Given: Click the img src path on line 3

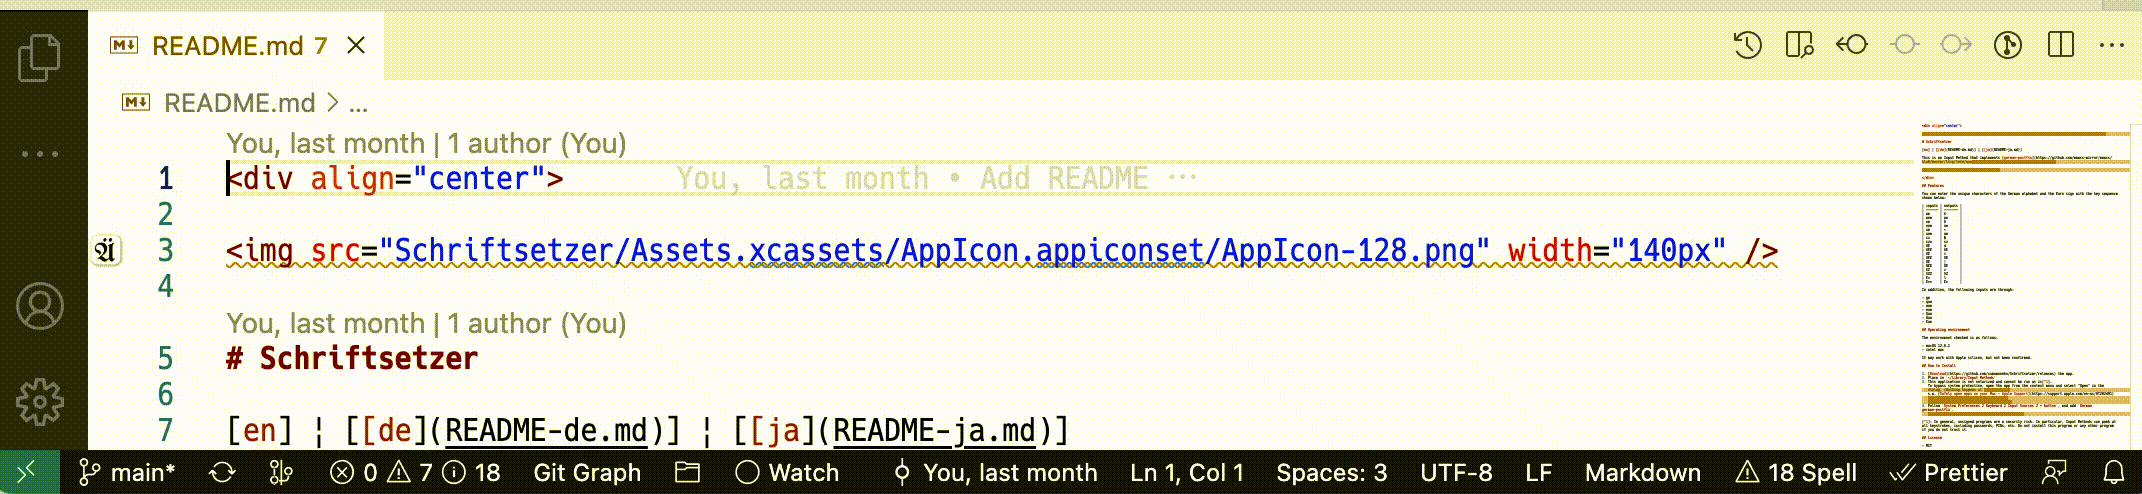Looking at the screenshot, I should (x=935, y=251).
